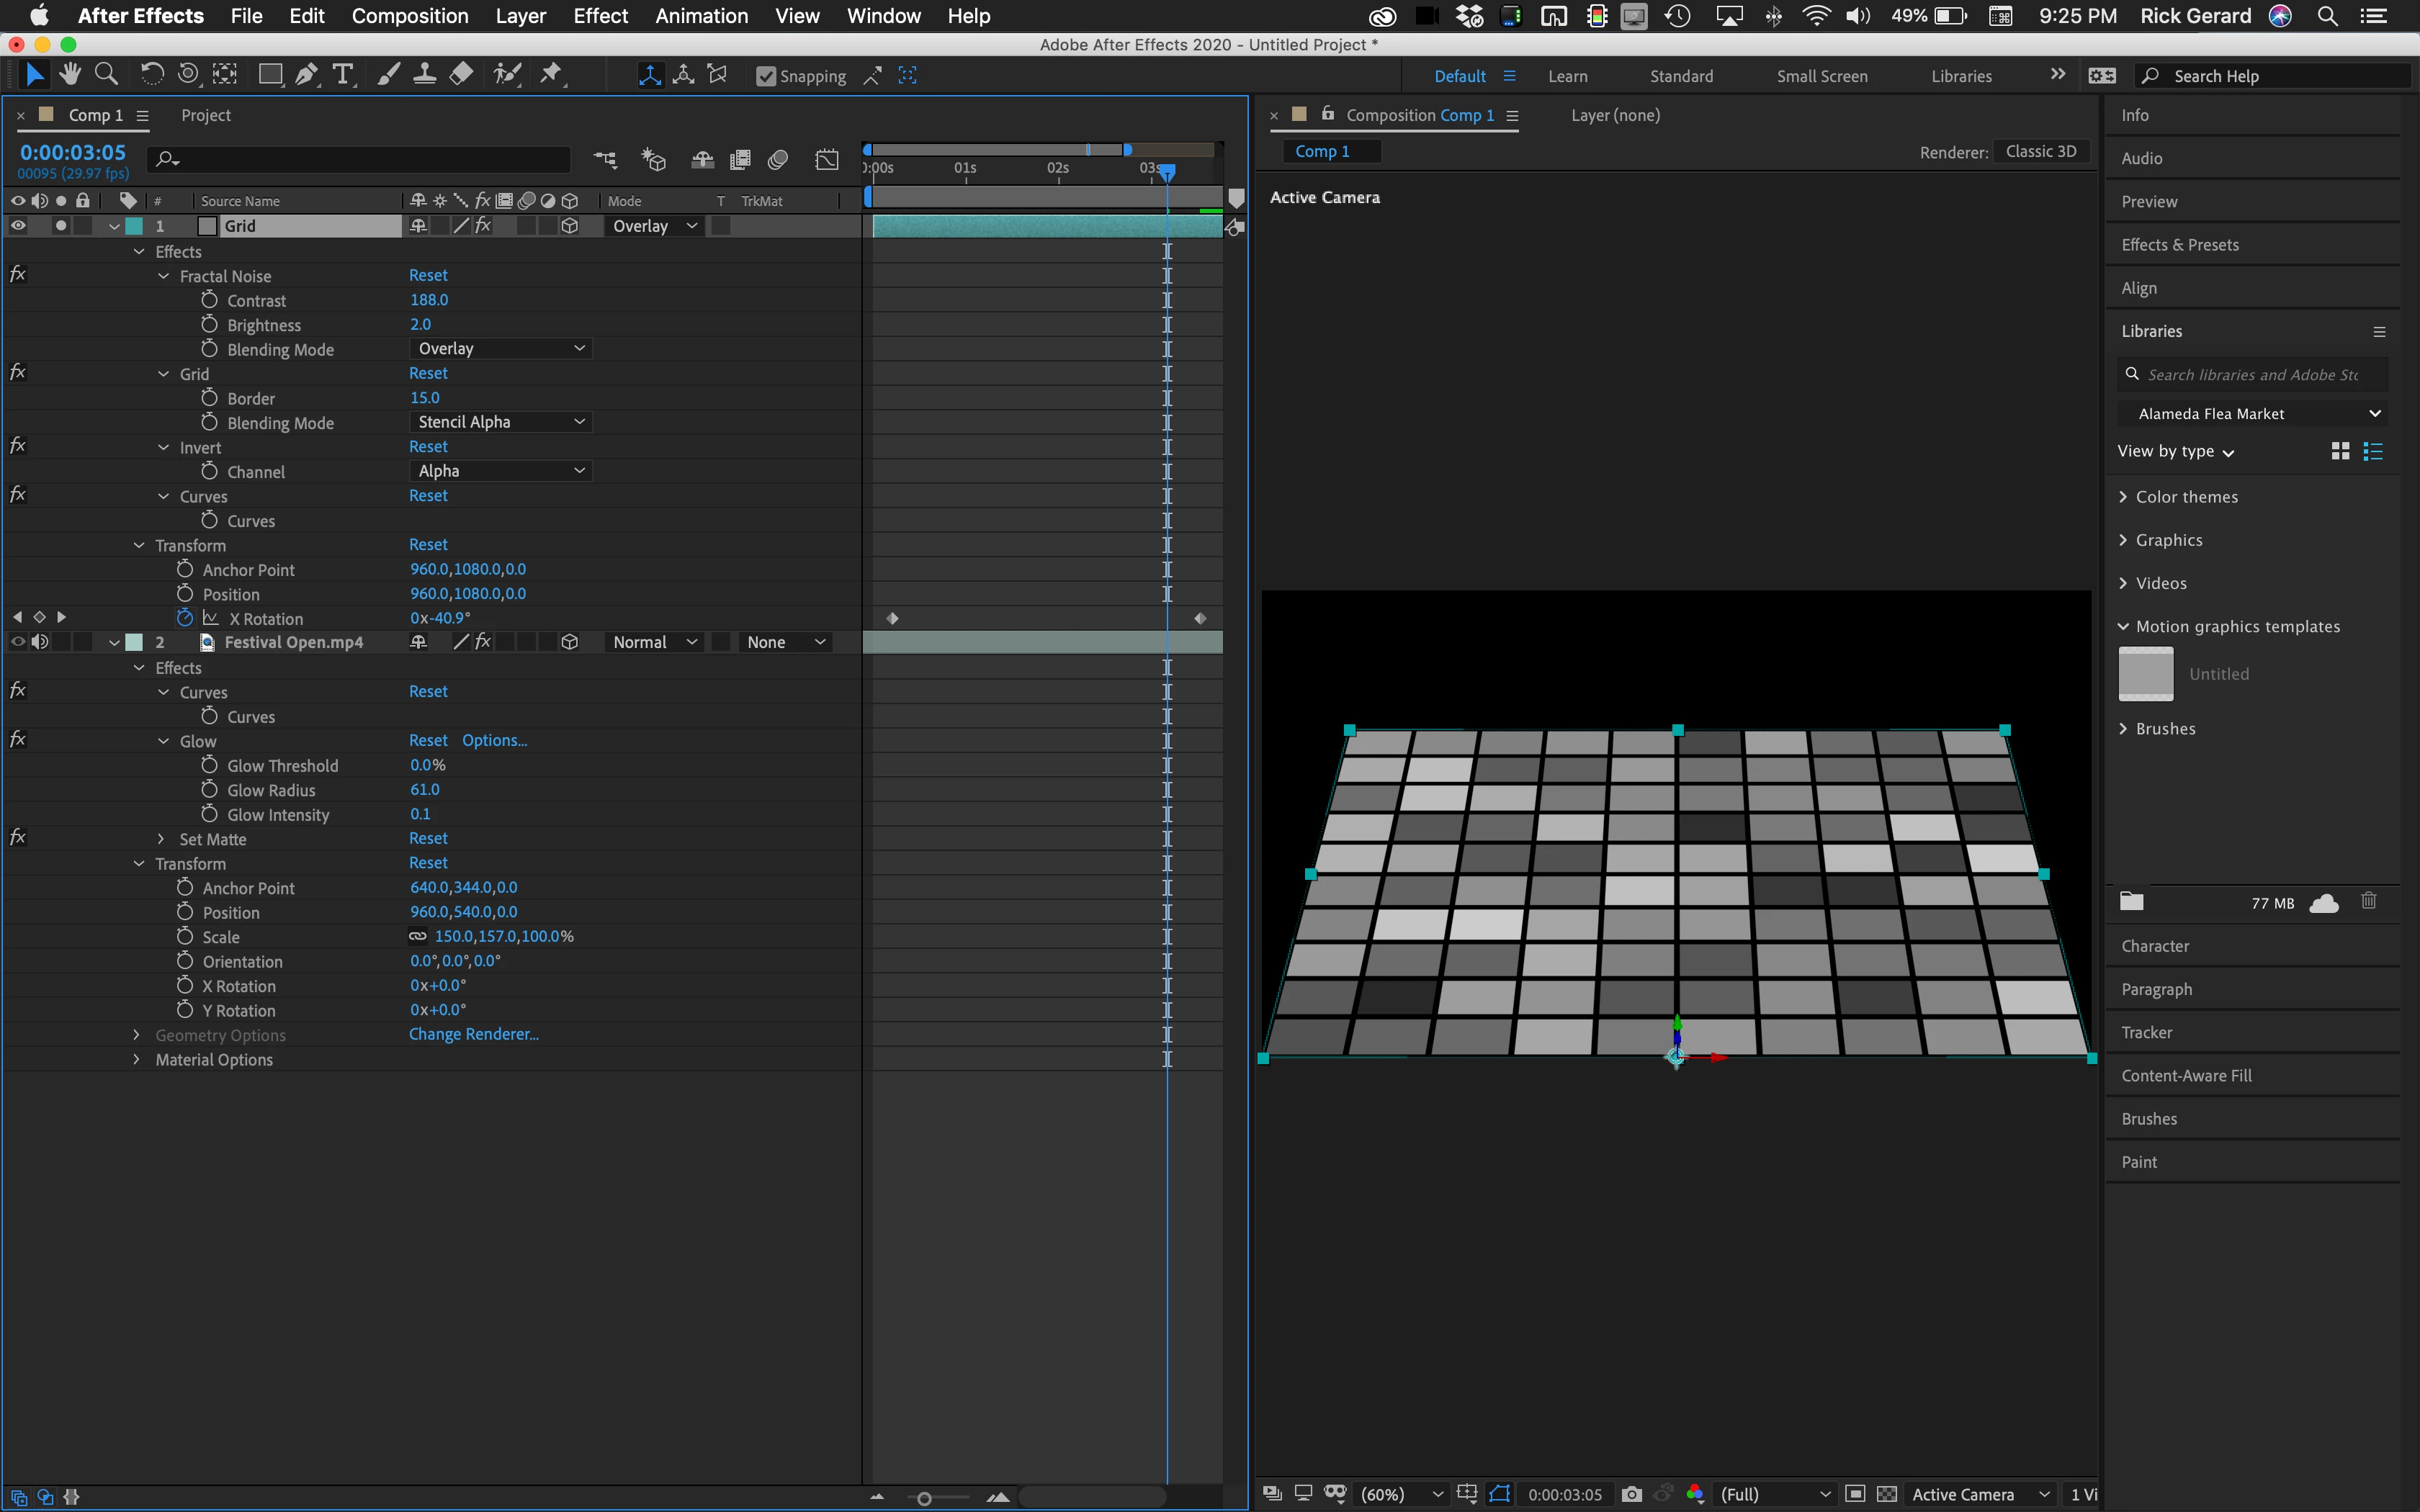Viewport: 2420px width, 1512px height.
Task: Open the Animation menu
Action: [x=701, y=16]
